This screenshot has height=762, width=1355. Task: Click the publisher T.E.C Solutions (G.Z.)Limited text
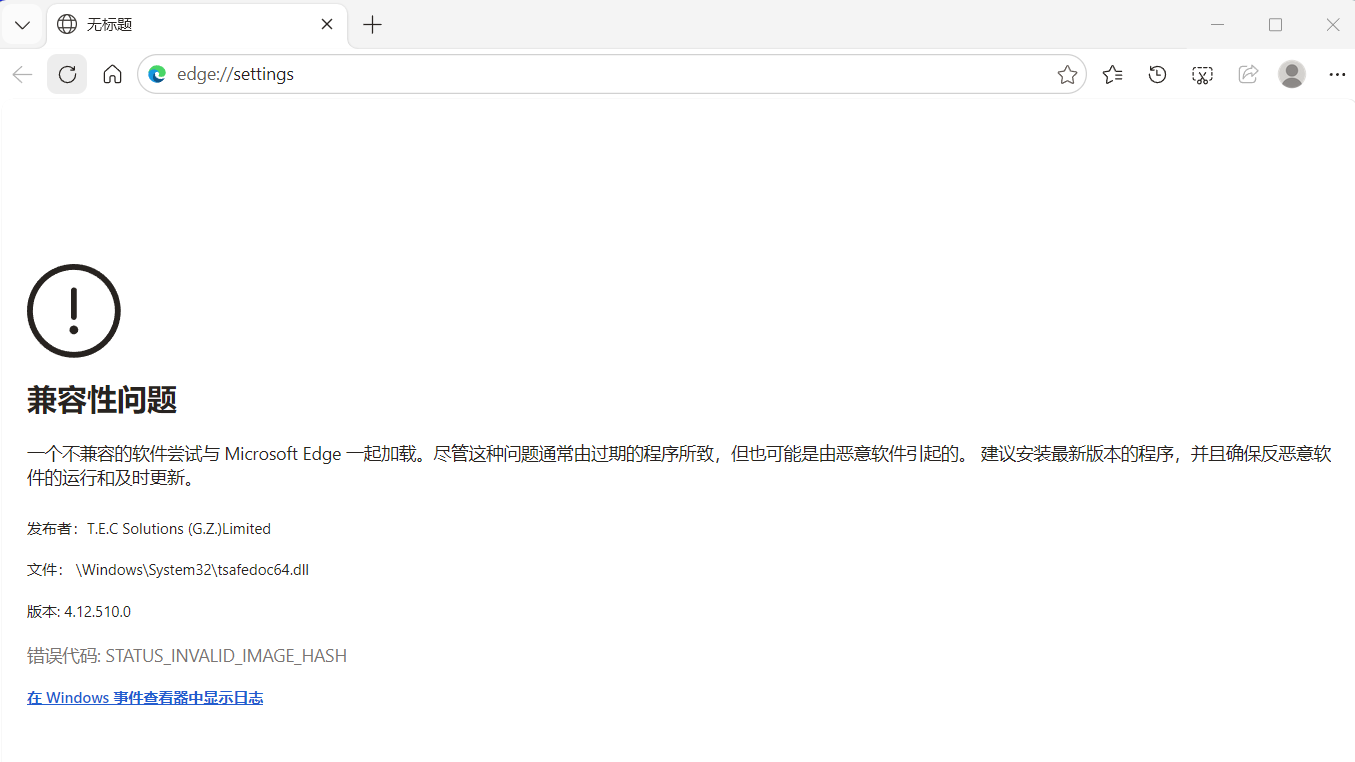click(179, 529)
